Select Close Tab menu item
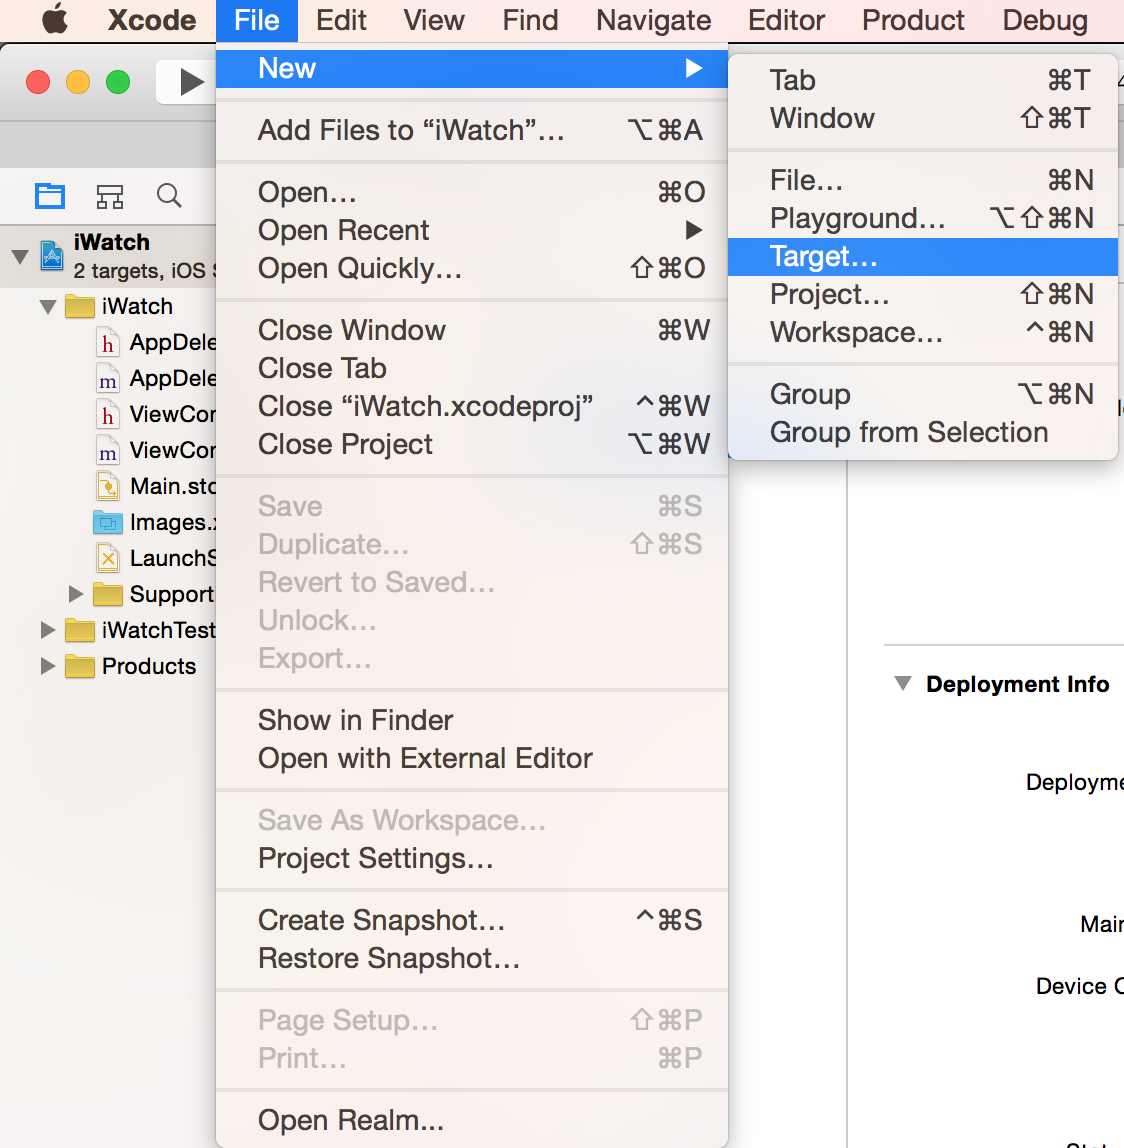 coord(472,368)
